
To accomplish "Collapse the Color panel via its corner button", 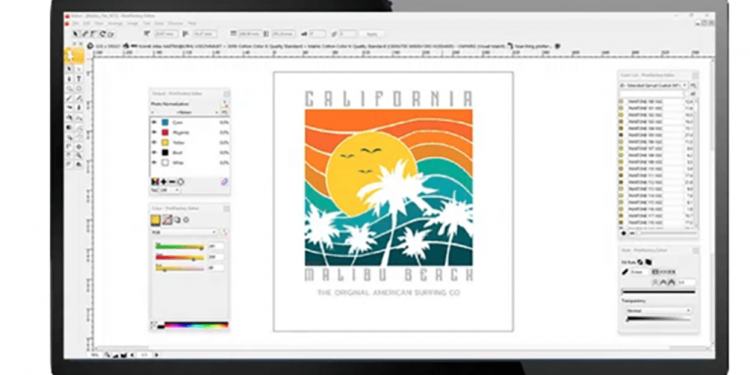I will 226,209.
